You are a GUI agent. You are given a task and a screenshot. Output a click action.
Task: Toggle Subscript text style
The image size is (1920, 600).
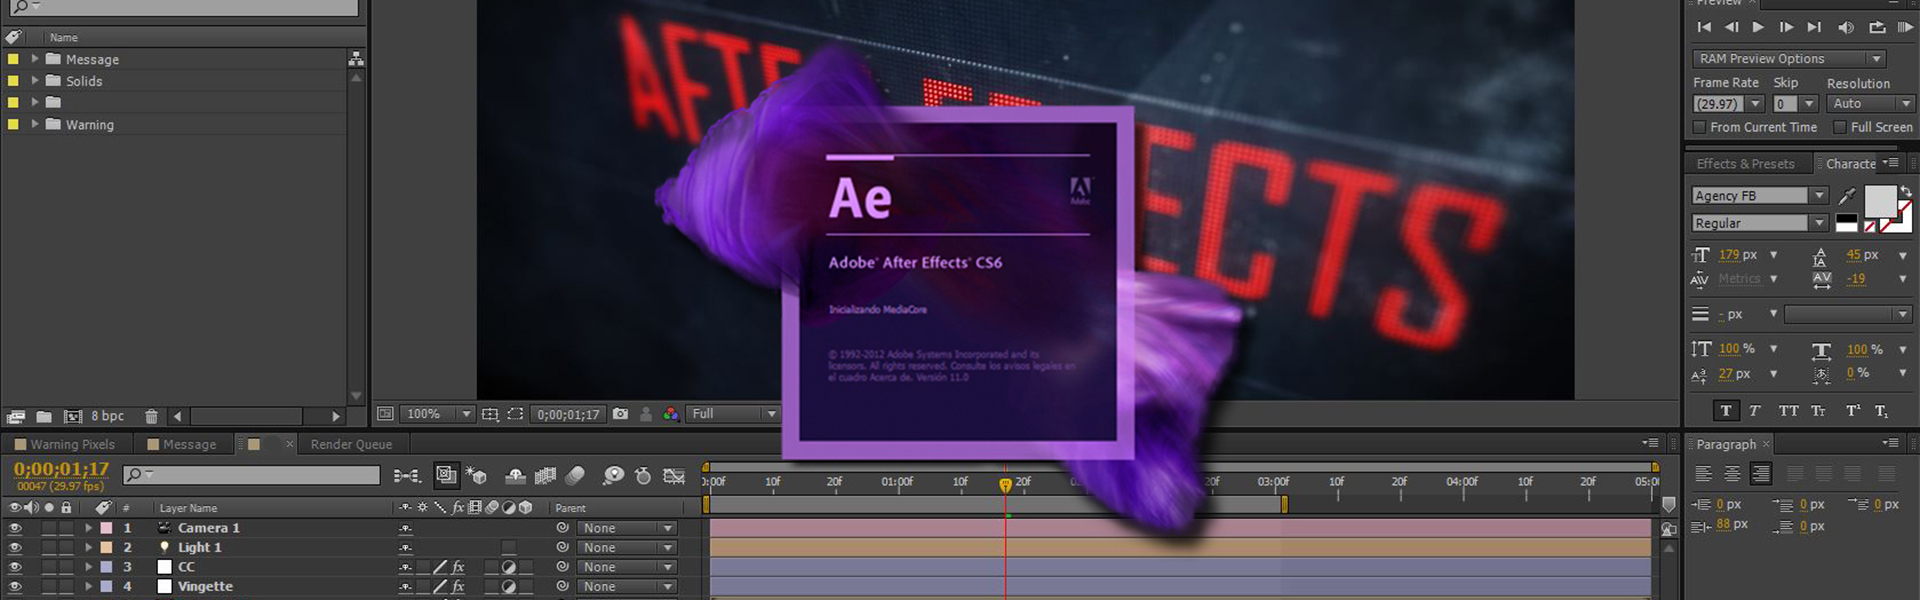coord(1881,411)
